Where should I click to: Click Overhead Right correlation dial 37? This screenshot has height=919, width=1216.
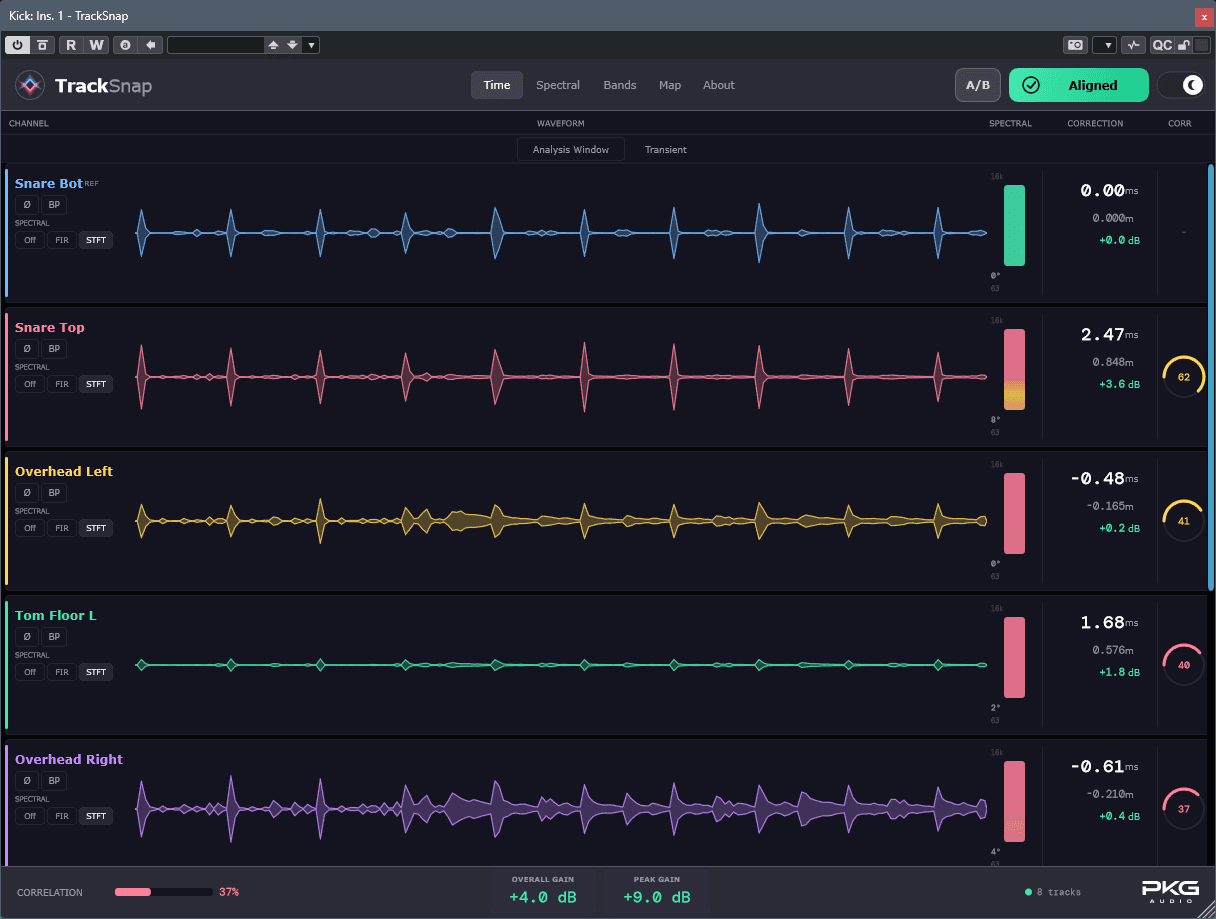pos(1184,809)
